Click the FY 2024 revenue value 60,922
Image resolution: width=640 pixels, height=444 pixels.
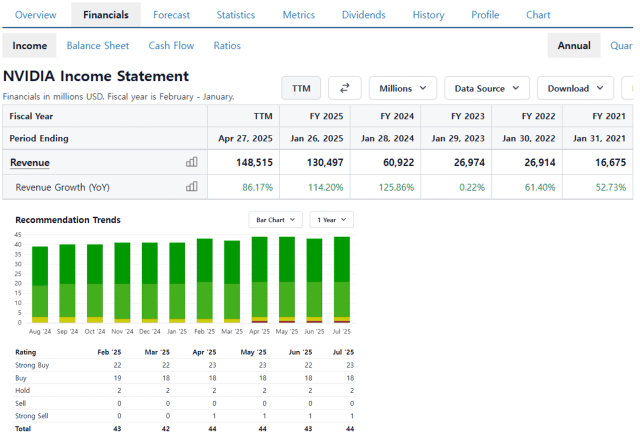(398, 162)
